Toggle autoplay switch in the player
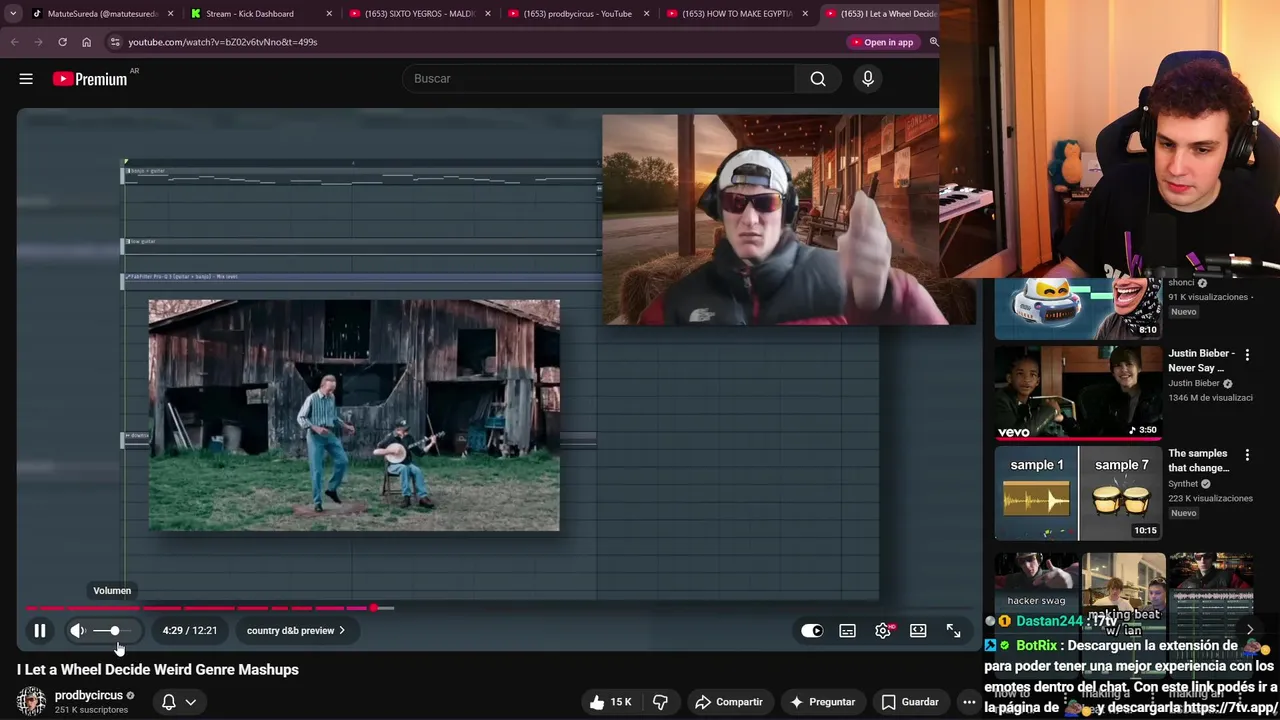The height and width of the screenshot is (720, 1280). (x=812, y=631)
